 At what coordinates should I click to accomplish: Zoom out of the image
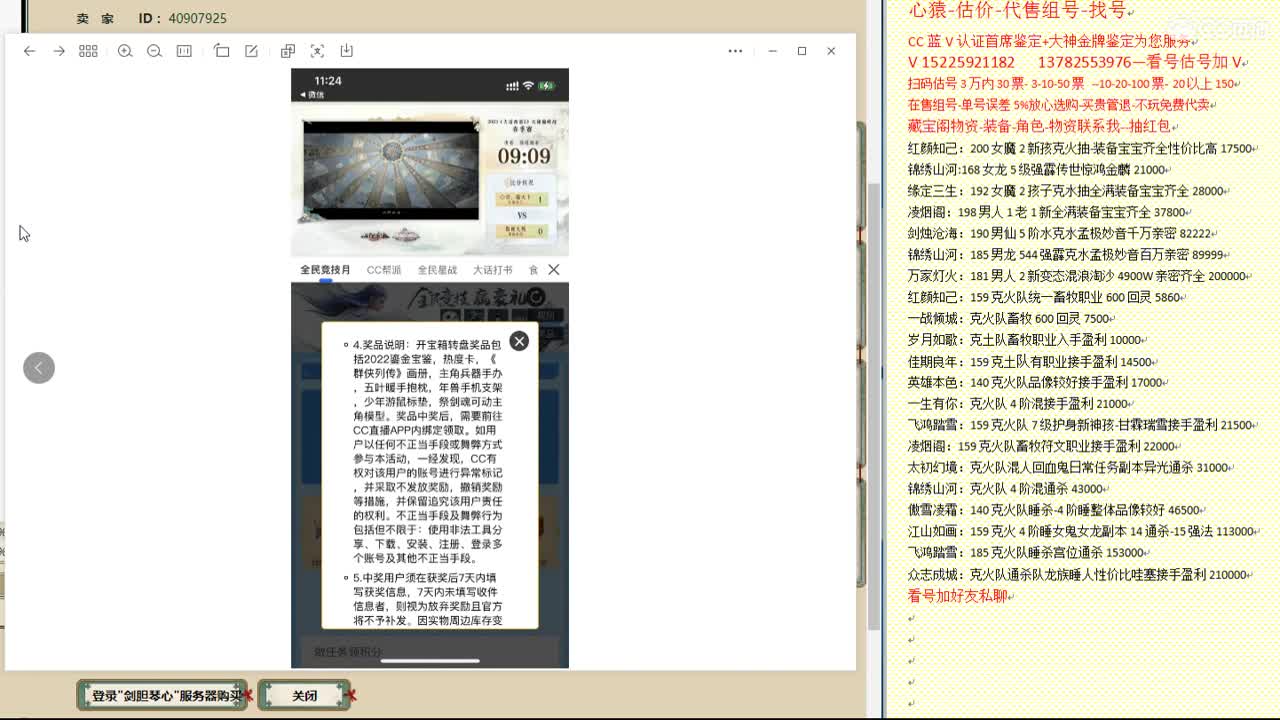pos(154,51)
